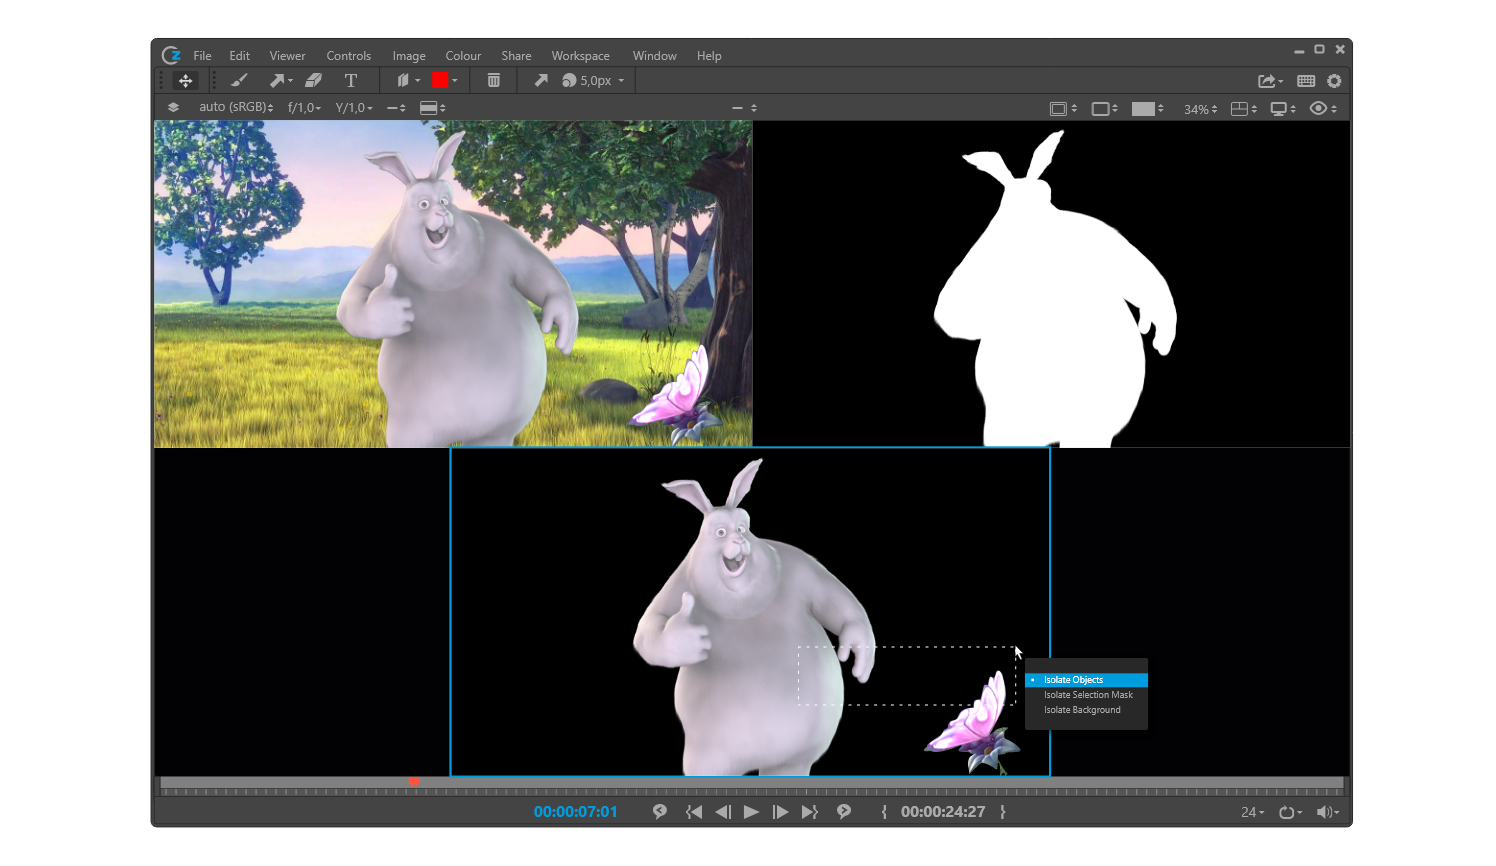Screen dimensions: 1496x866
Task: Play the video
Action: tap(751, 812)
